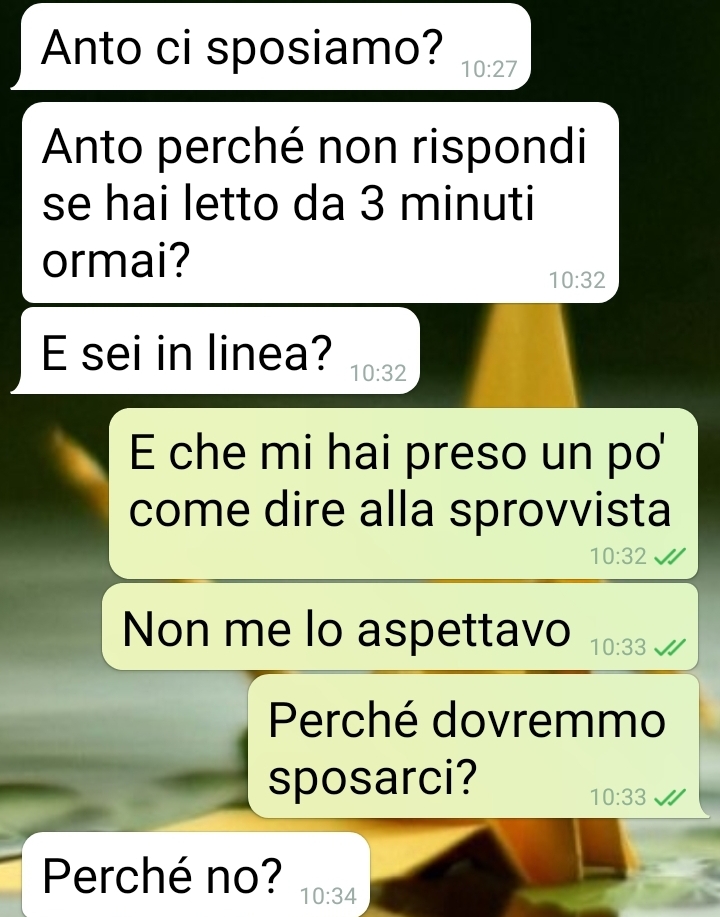Click the 10:32 timestamp under "ormai?"
This screenshot has width=720, height=917.
click(577, 281)
